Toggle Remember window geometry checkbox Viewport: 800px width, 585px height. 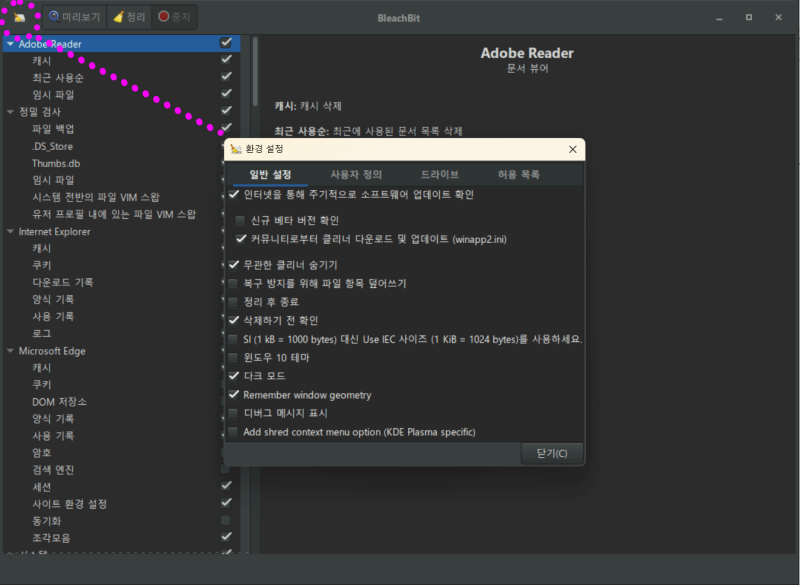(x=234, y=395)
